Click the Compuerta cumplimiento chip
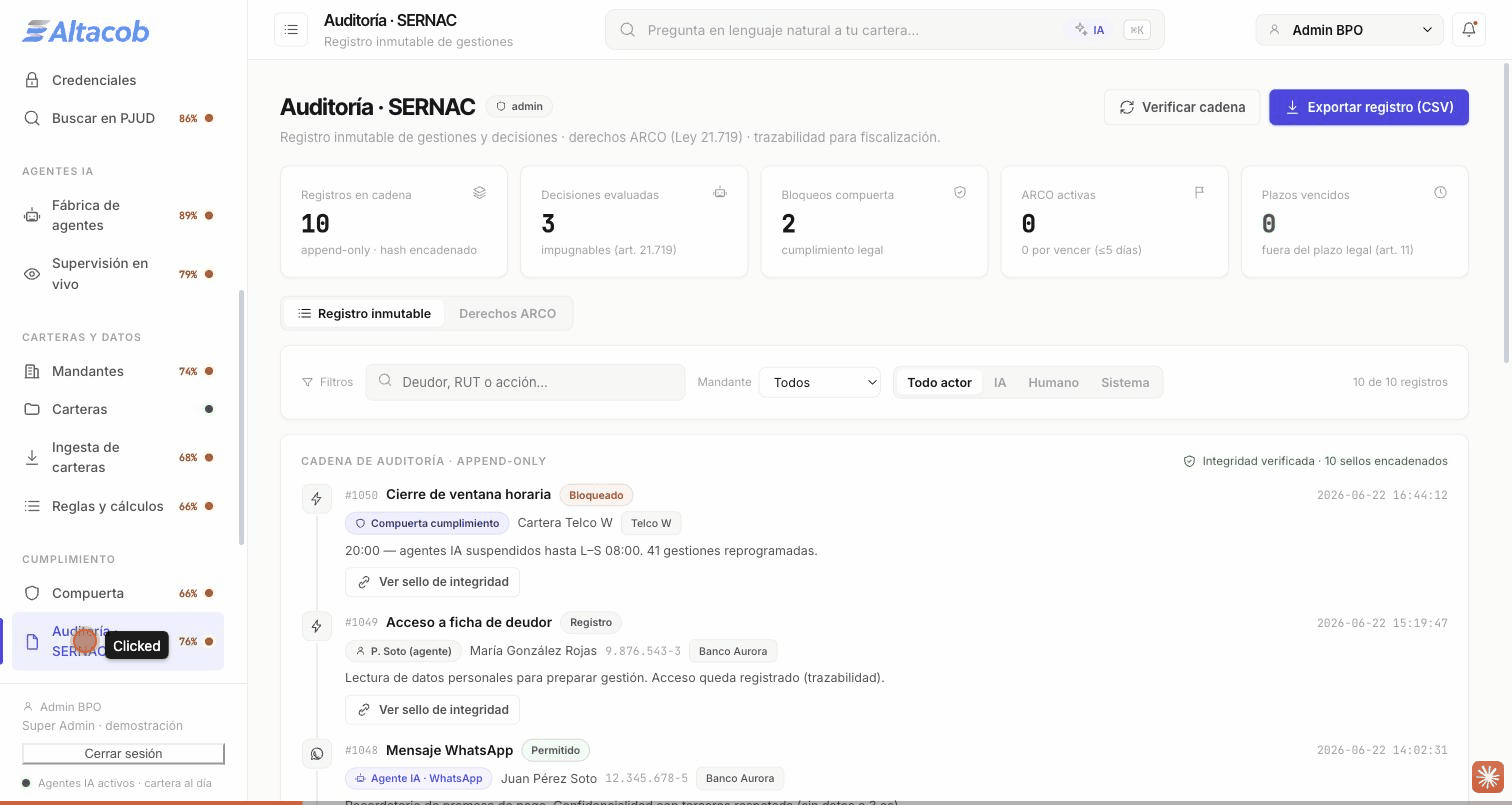The image size is (1512, 805). tap(427, 523)
